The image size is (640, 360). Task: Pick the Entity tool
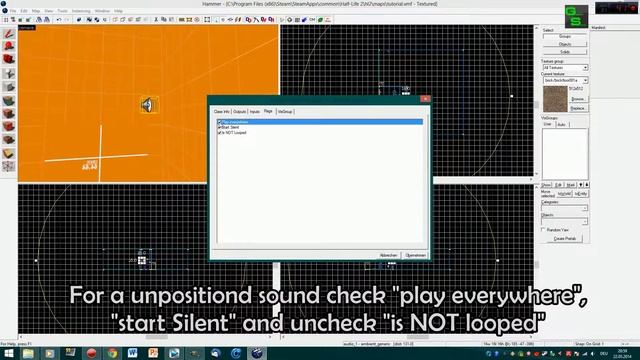point(9,73)
